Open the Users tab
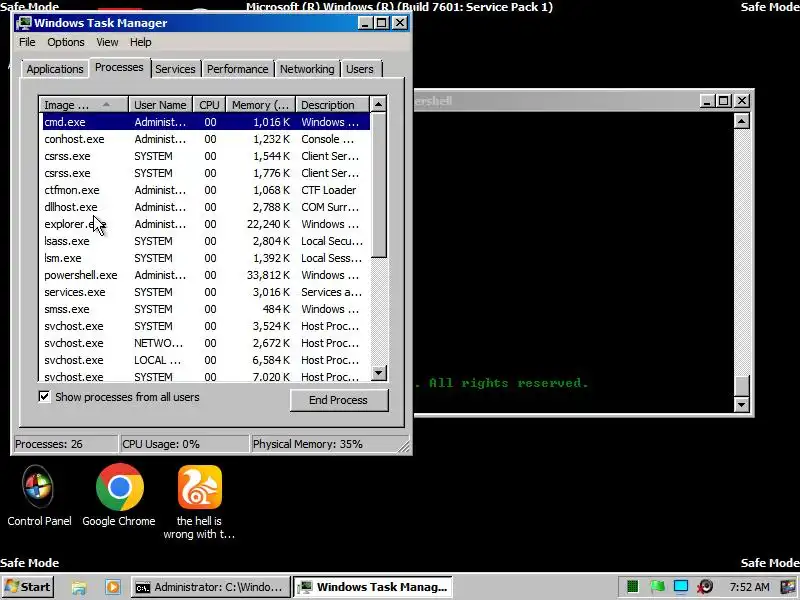 click(x=360, y=69)
